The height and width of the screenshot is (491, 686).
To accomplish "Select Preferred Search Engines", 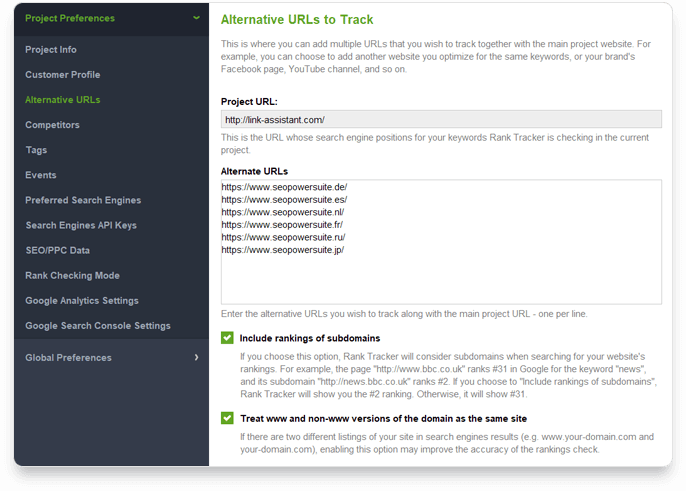I will pos(83,200).
